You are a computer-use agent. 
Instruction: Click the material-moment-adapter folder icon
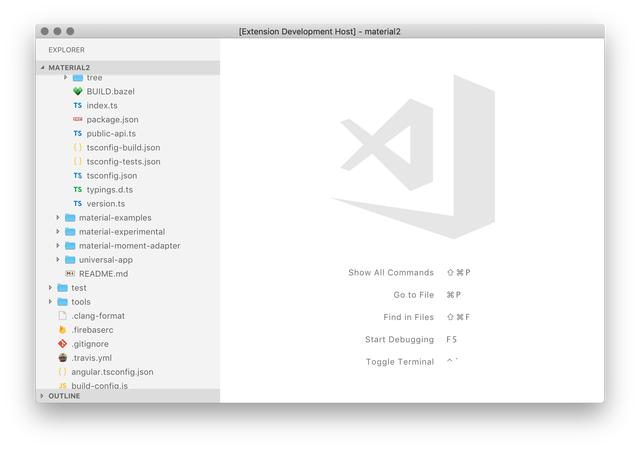tap(70, 245)
